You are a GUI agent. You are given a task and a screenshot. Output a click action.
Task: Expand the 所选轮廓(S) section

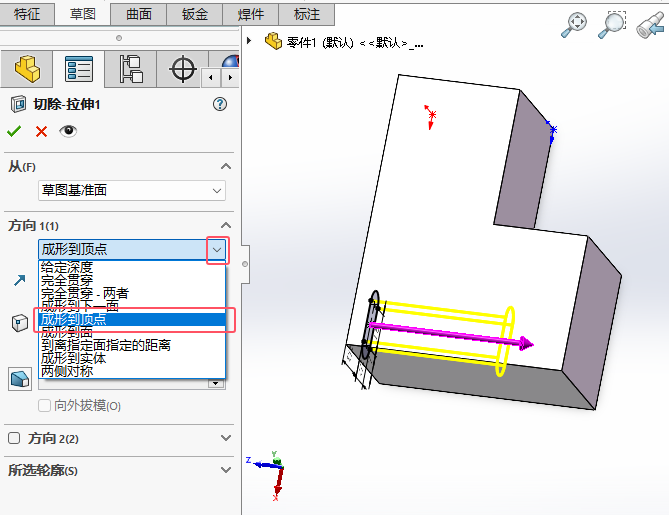tap(226, 470)
